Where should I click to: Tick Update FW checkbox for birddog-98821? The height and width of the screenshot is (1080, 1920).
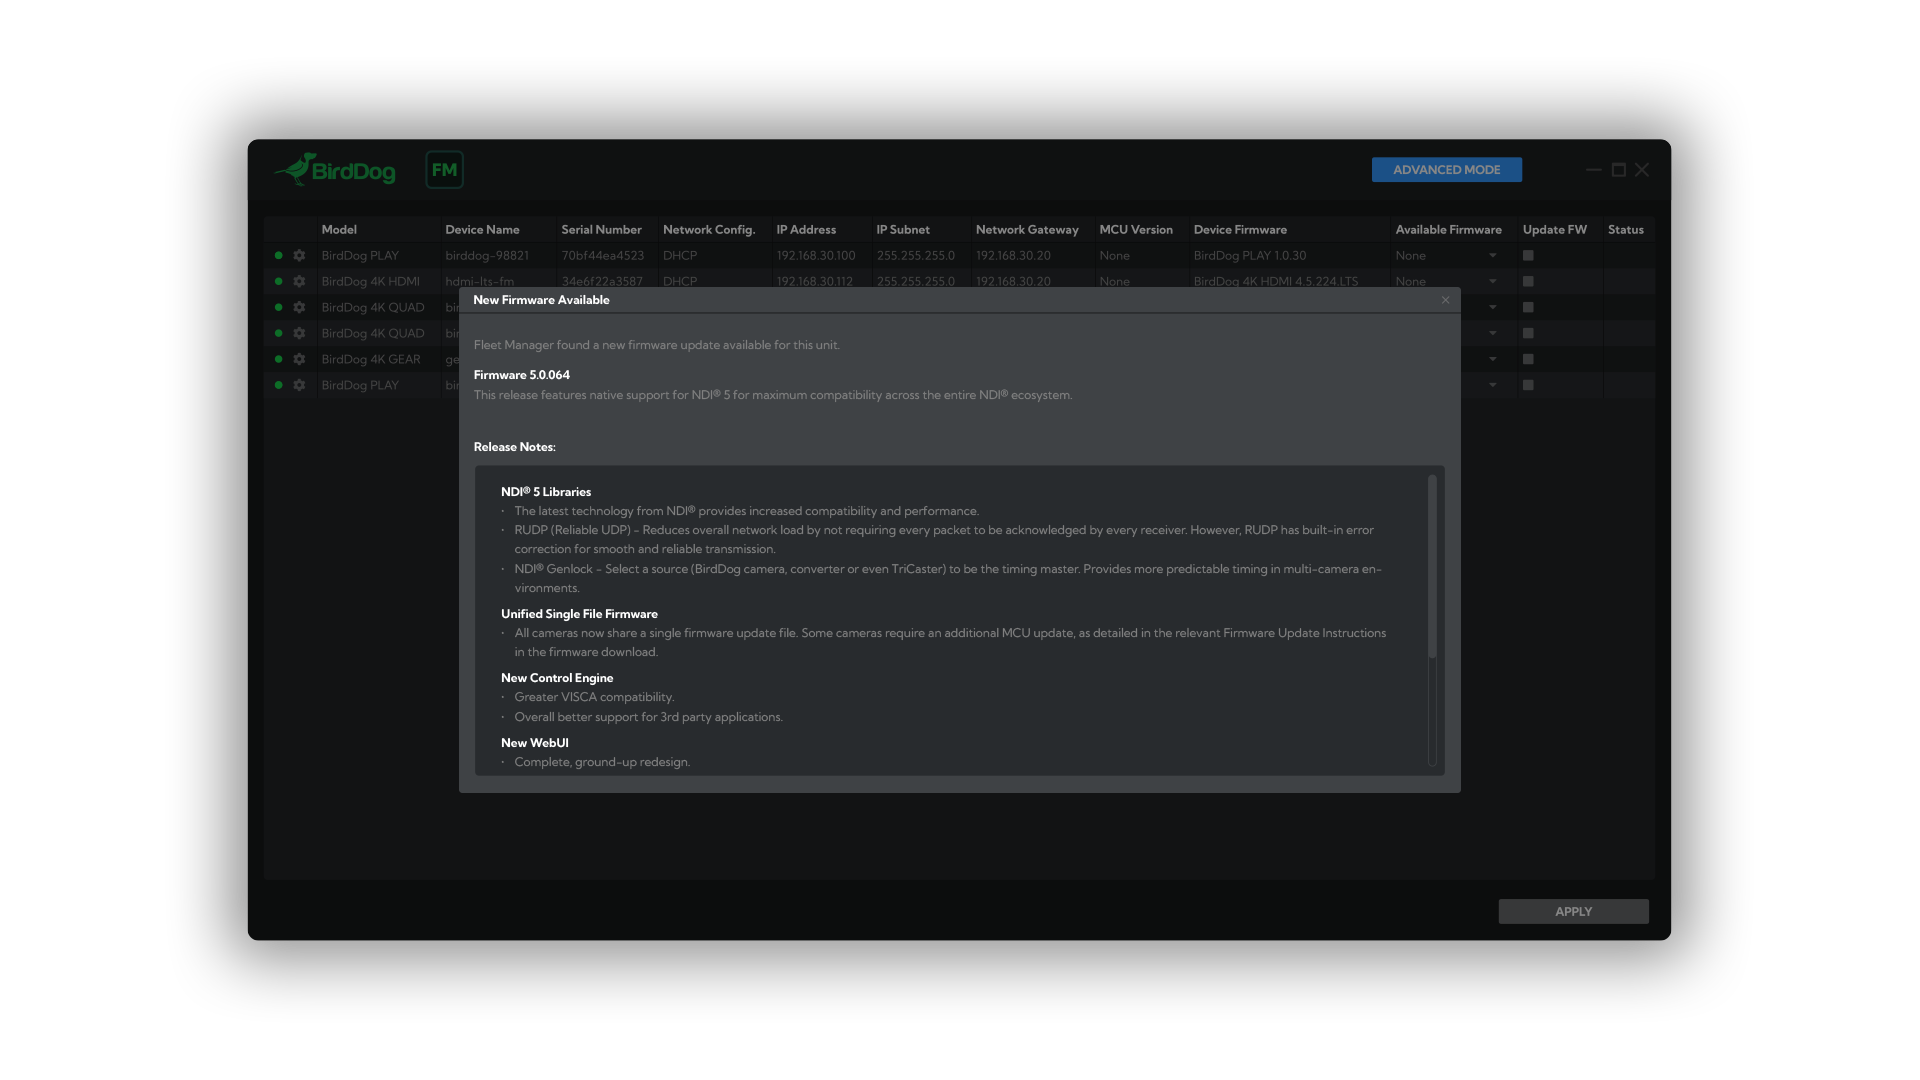tap(1528, 256)
